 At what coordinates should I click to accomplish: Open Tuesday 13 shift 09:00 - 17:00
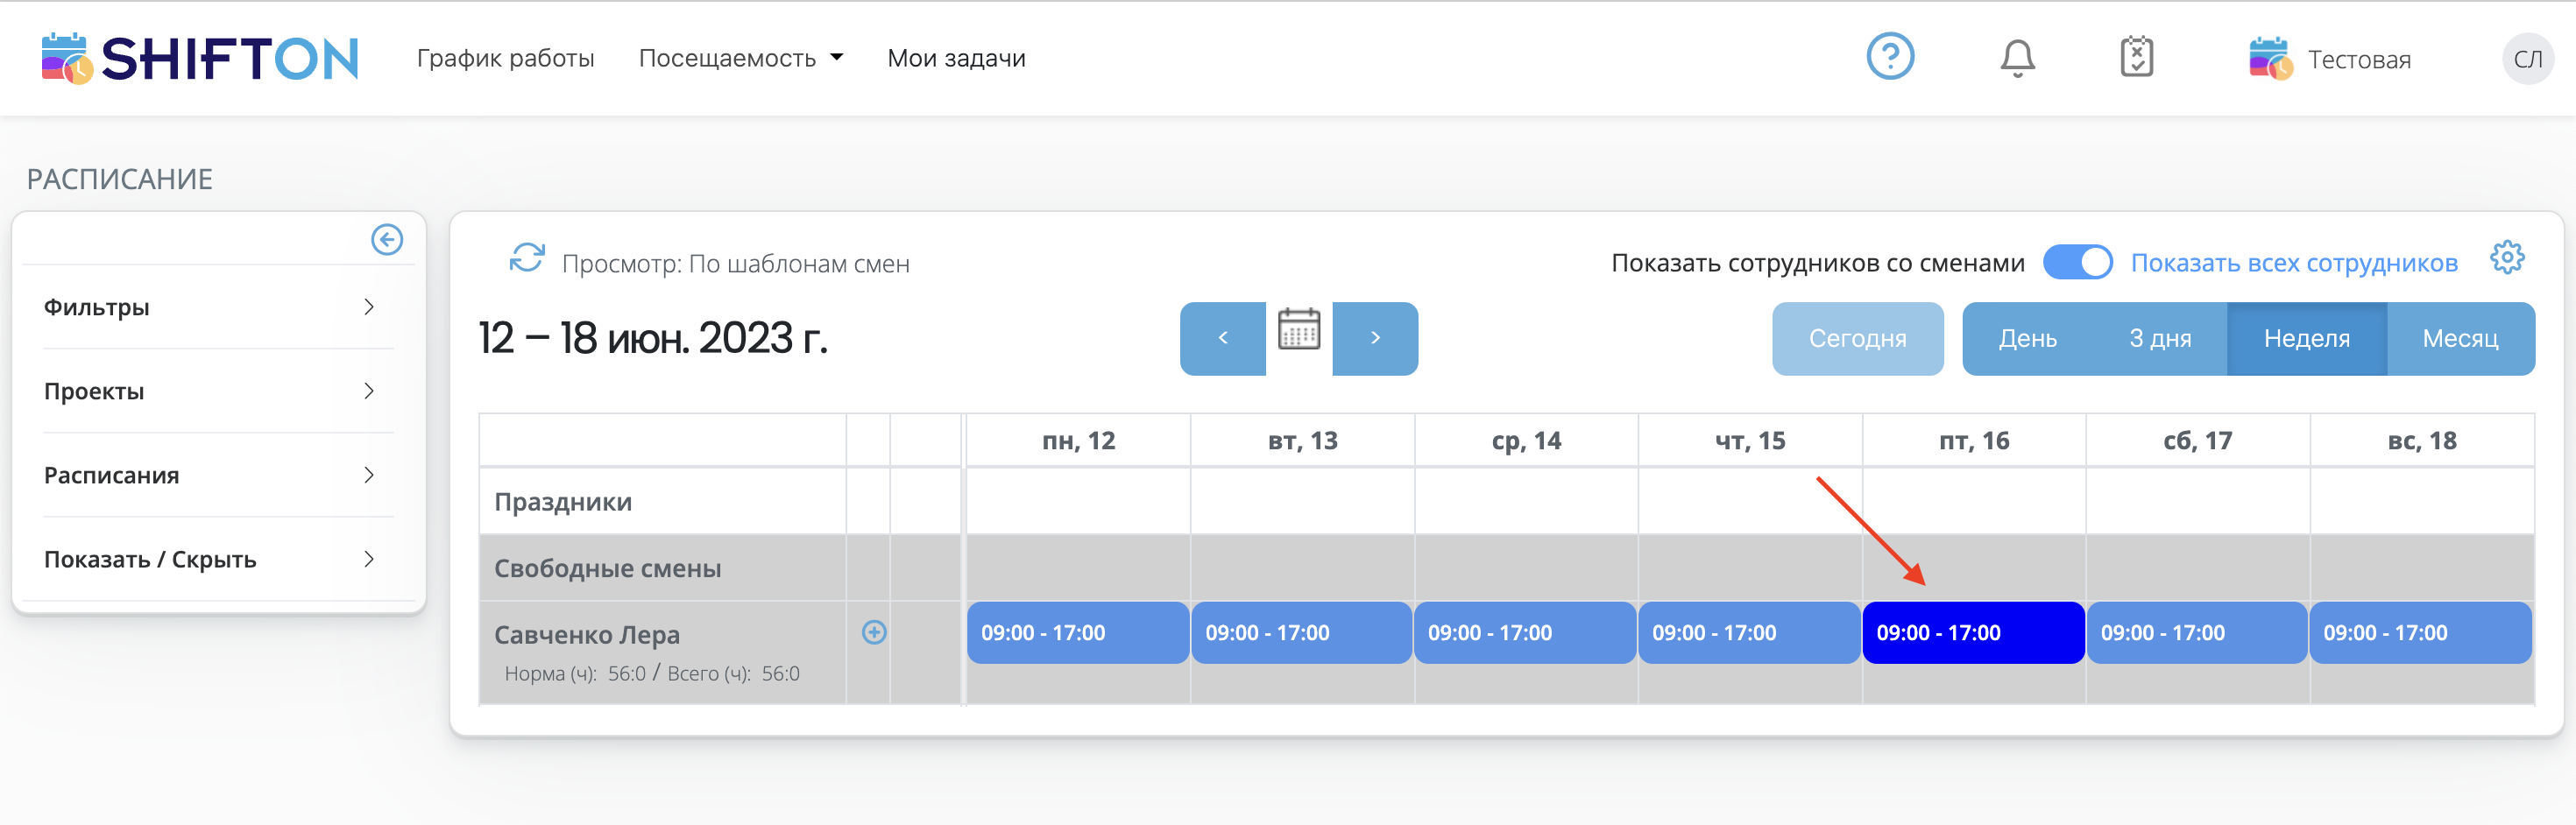(x=1301, y=632)
